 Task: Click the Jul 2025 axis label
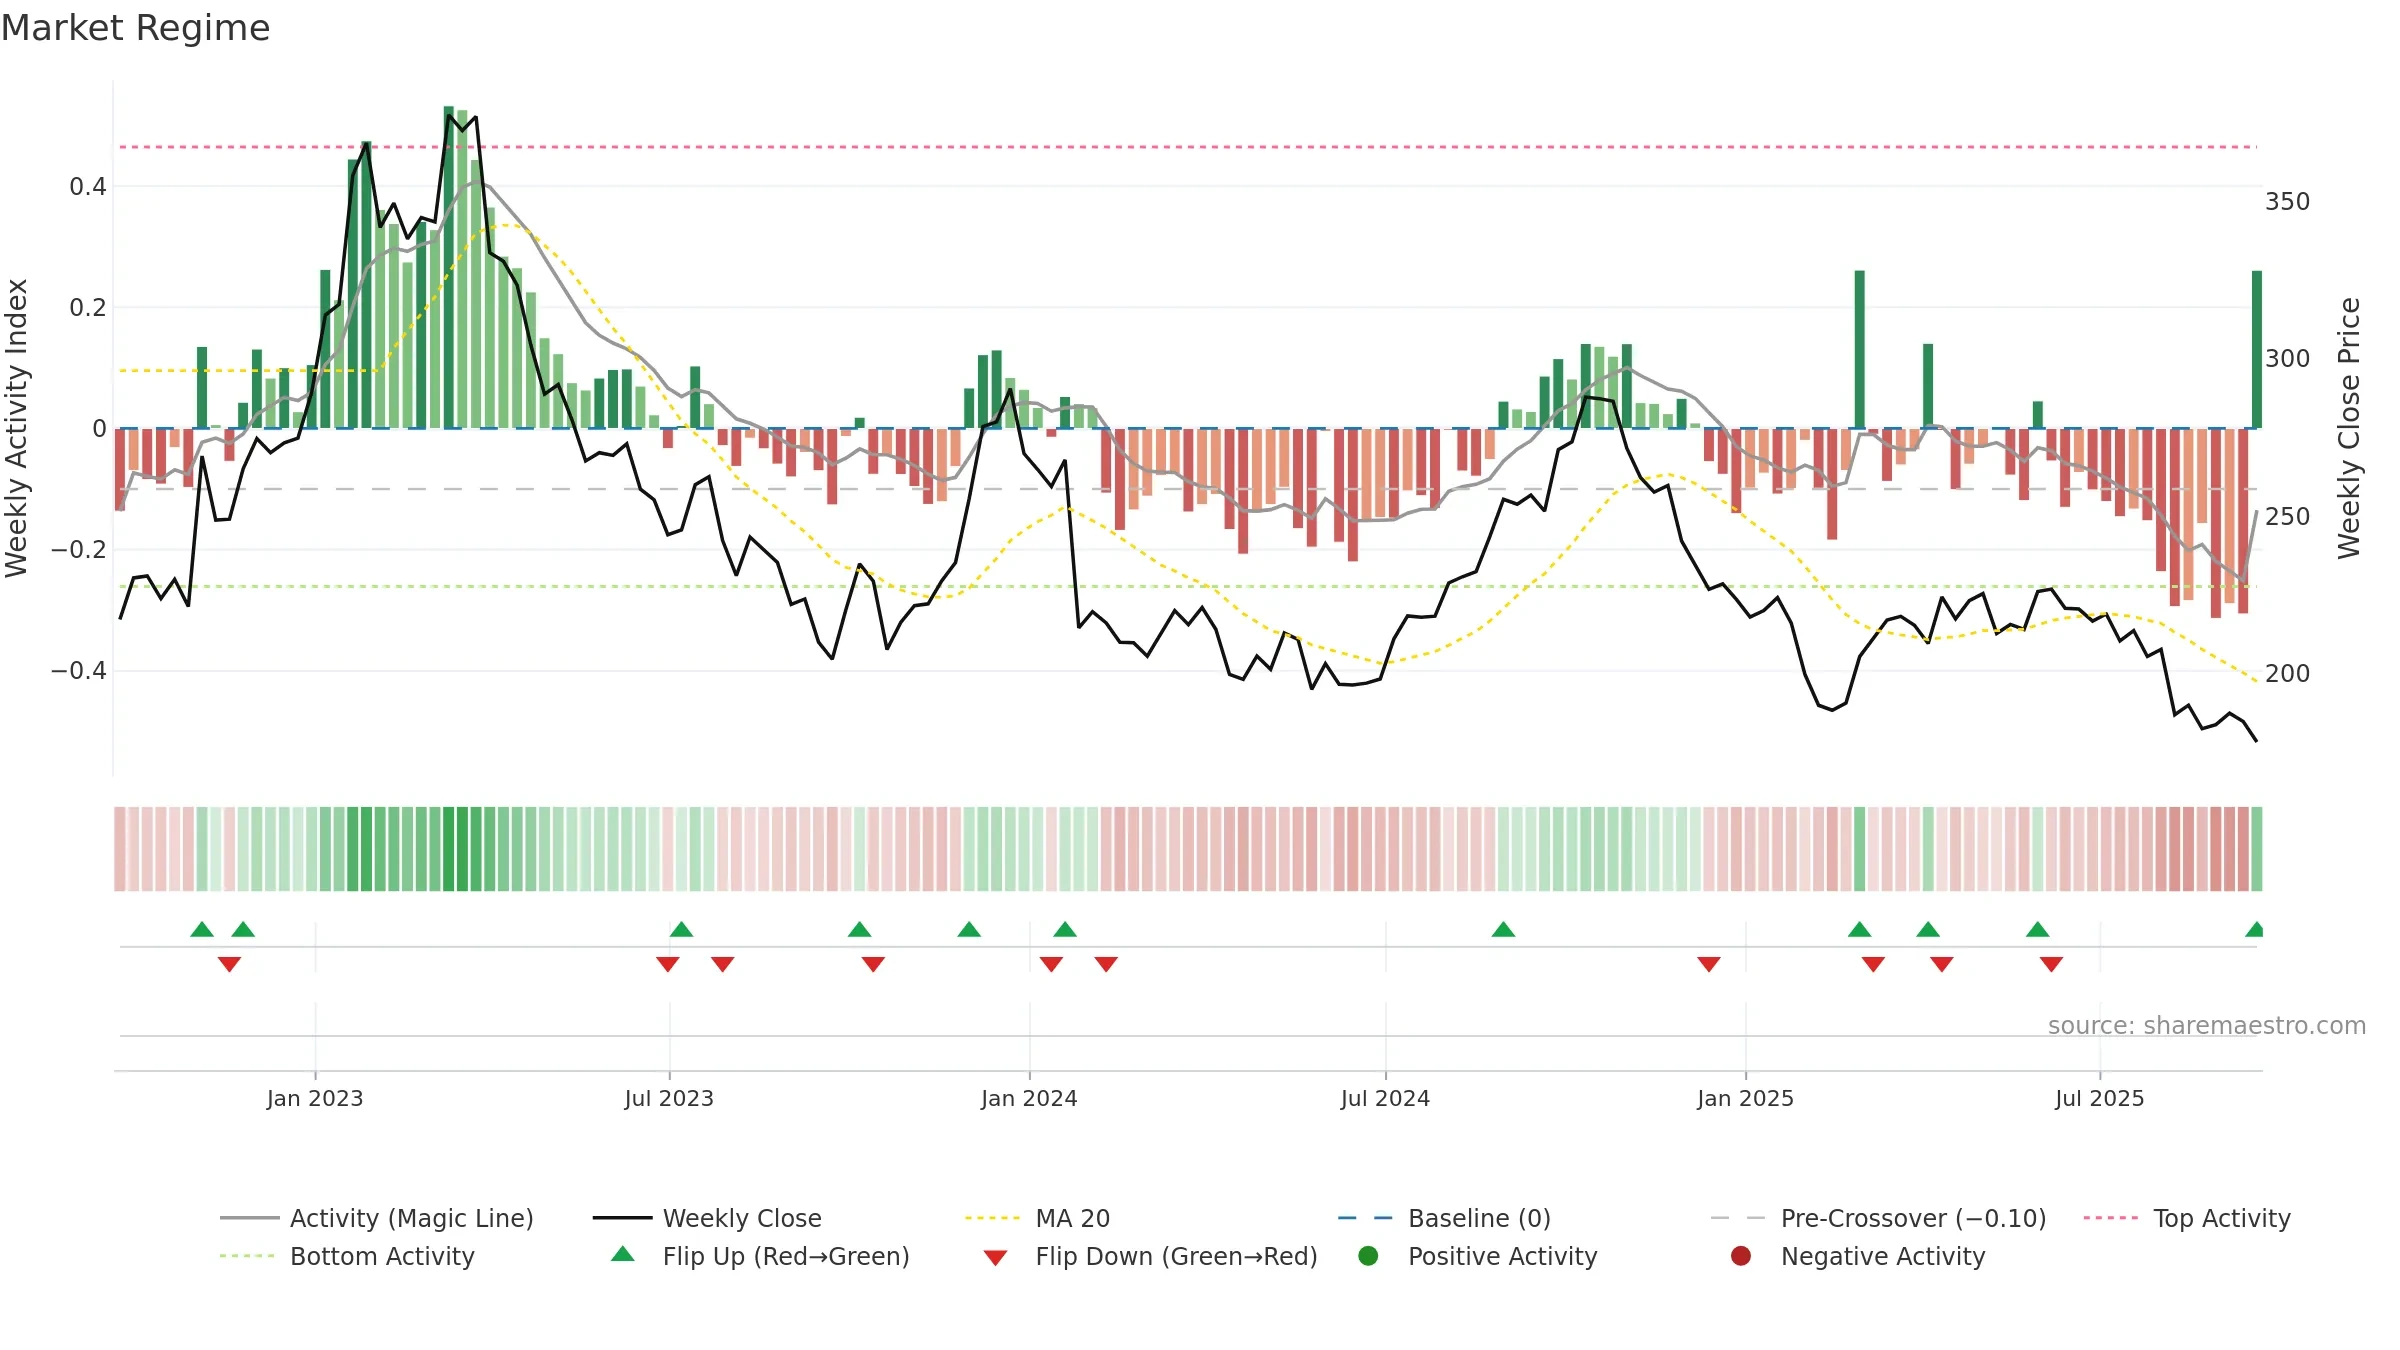tap(2100, 1098)
